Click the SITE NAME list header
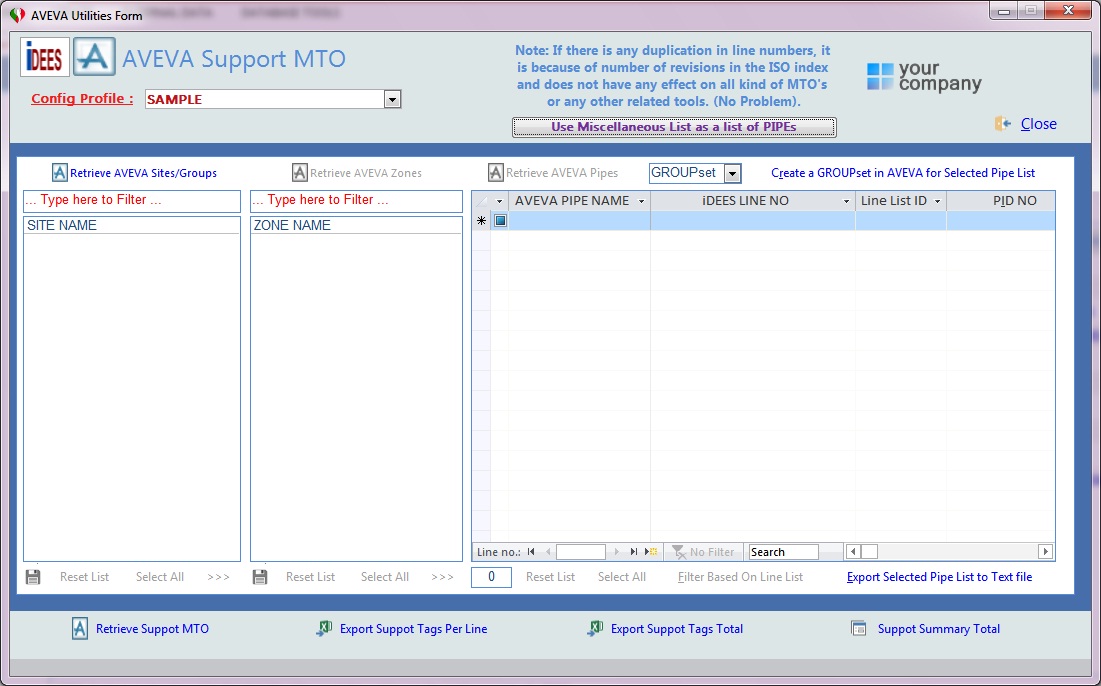 [x=132, y=225]
